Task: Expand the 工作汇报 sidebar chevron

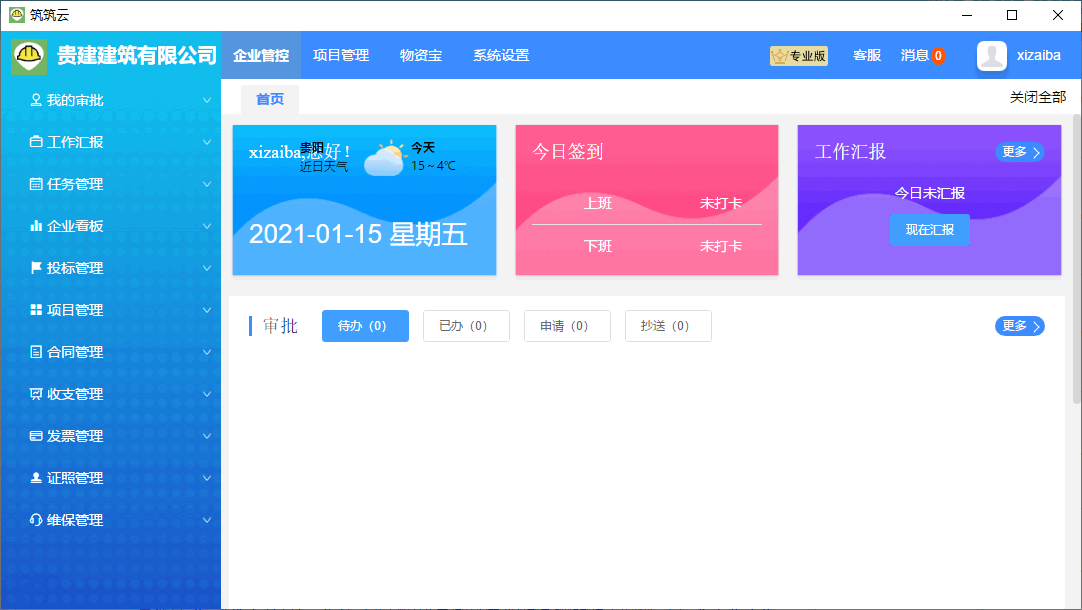Action: coord(206,142)
